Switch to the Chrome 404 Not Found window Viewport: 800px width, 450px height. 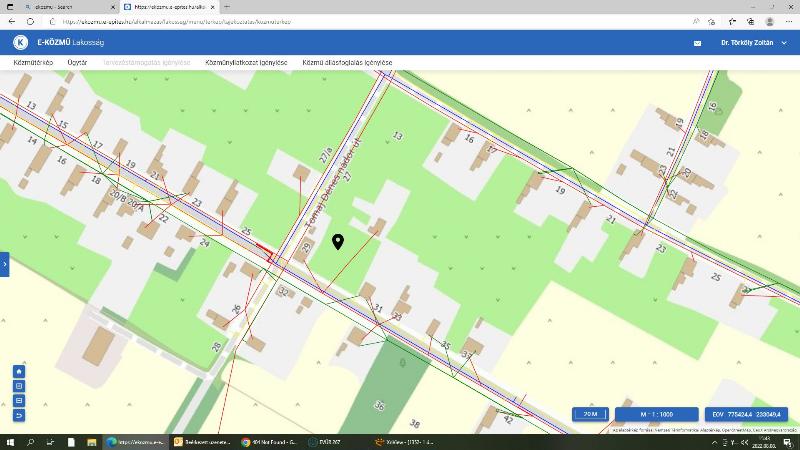point(269,442)
